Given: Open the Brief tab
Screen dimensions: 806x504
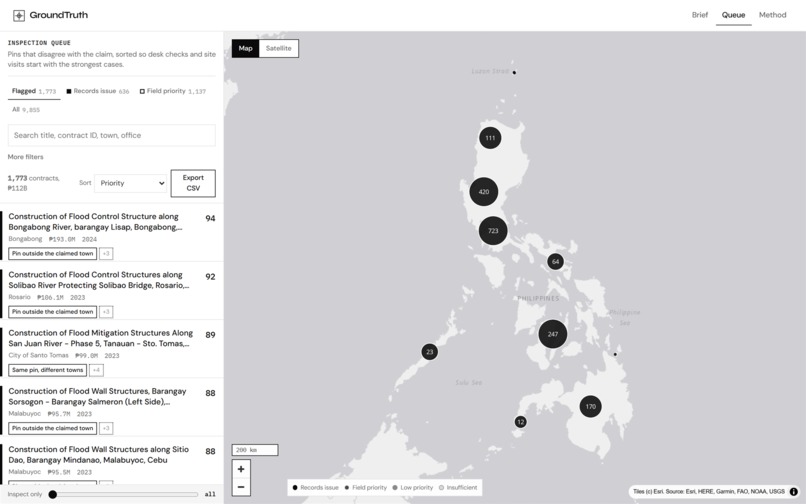Looking at the screenshot, I should pyautogui.click(x=700, y=15).
